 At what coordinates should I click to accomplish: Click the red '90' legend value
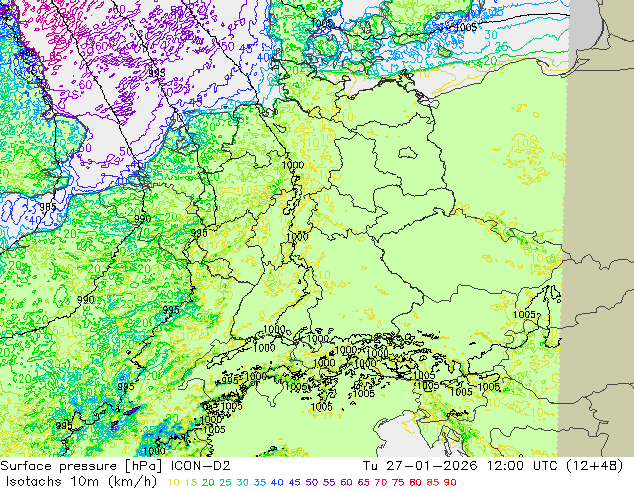click(450, 482)
